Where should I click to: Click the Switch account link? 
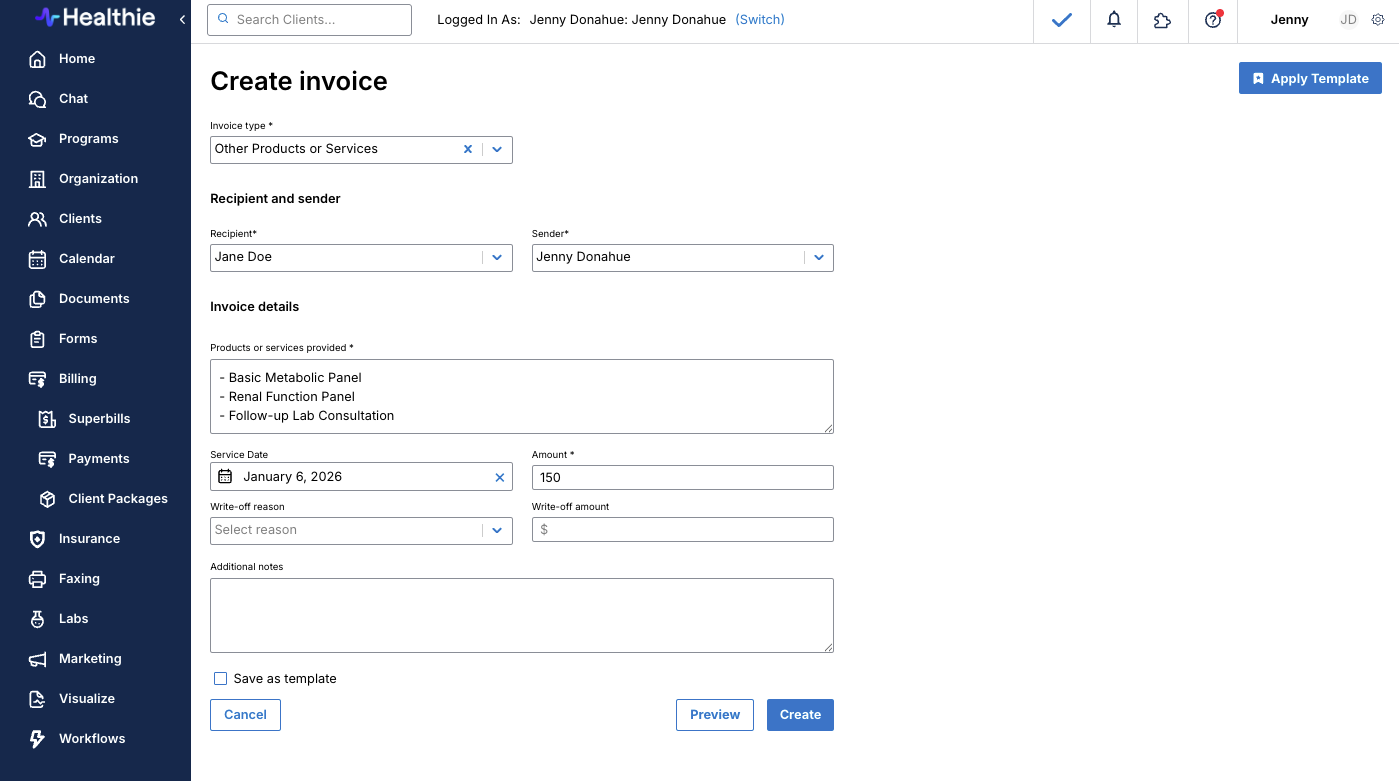(x=760, y=20)
